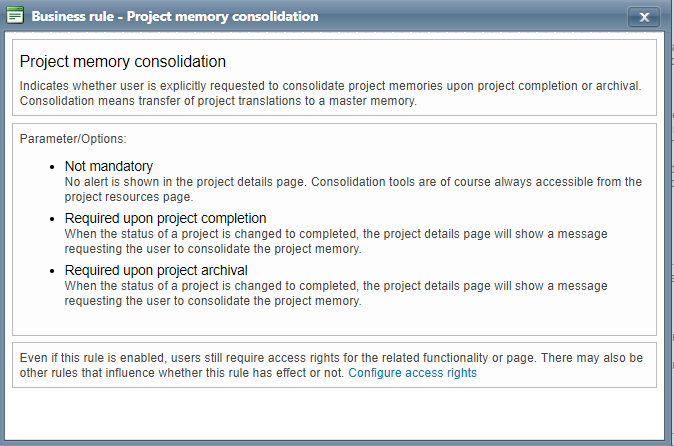
Task: Click the bullet beside Required upon project completion
Action: 52,219
